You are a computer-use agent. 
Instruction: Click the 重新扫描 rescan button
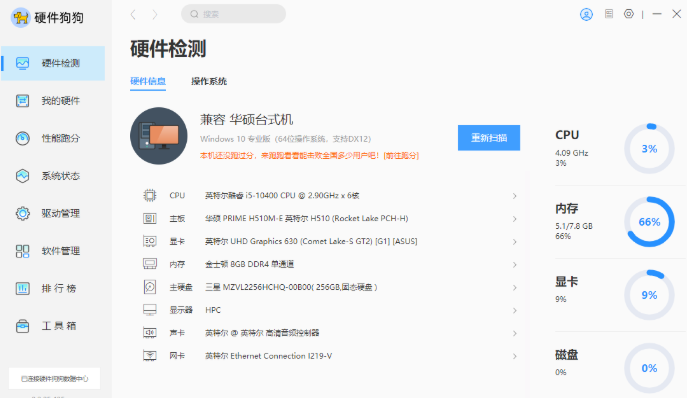(489, 138)
